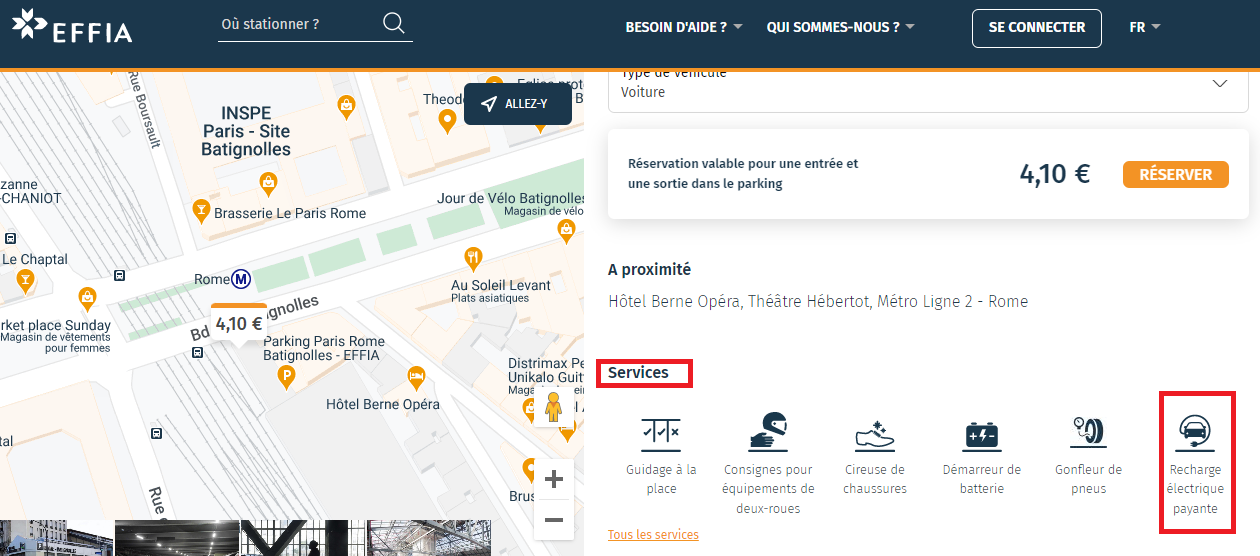This screenshot has height=556, width=1260.
Task: Click the Rome metro station M icon
Action: point(240,279)
